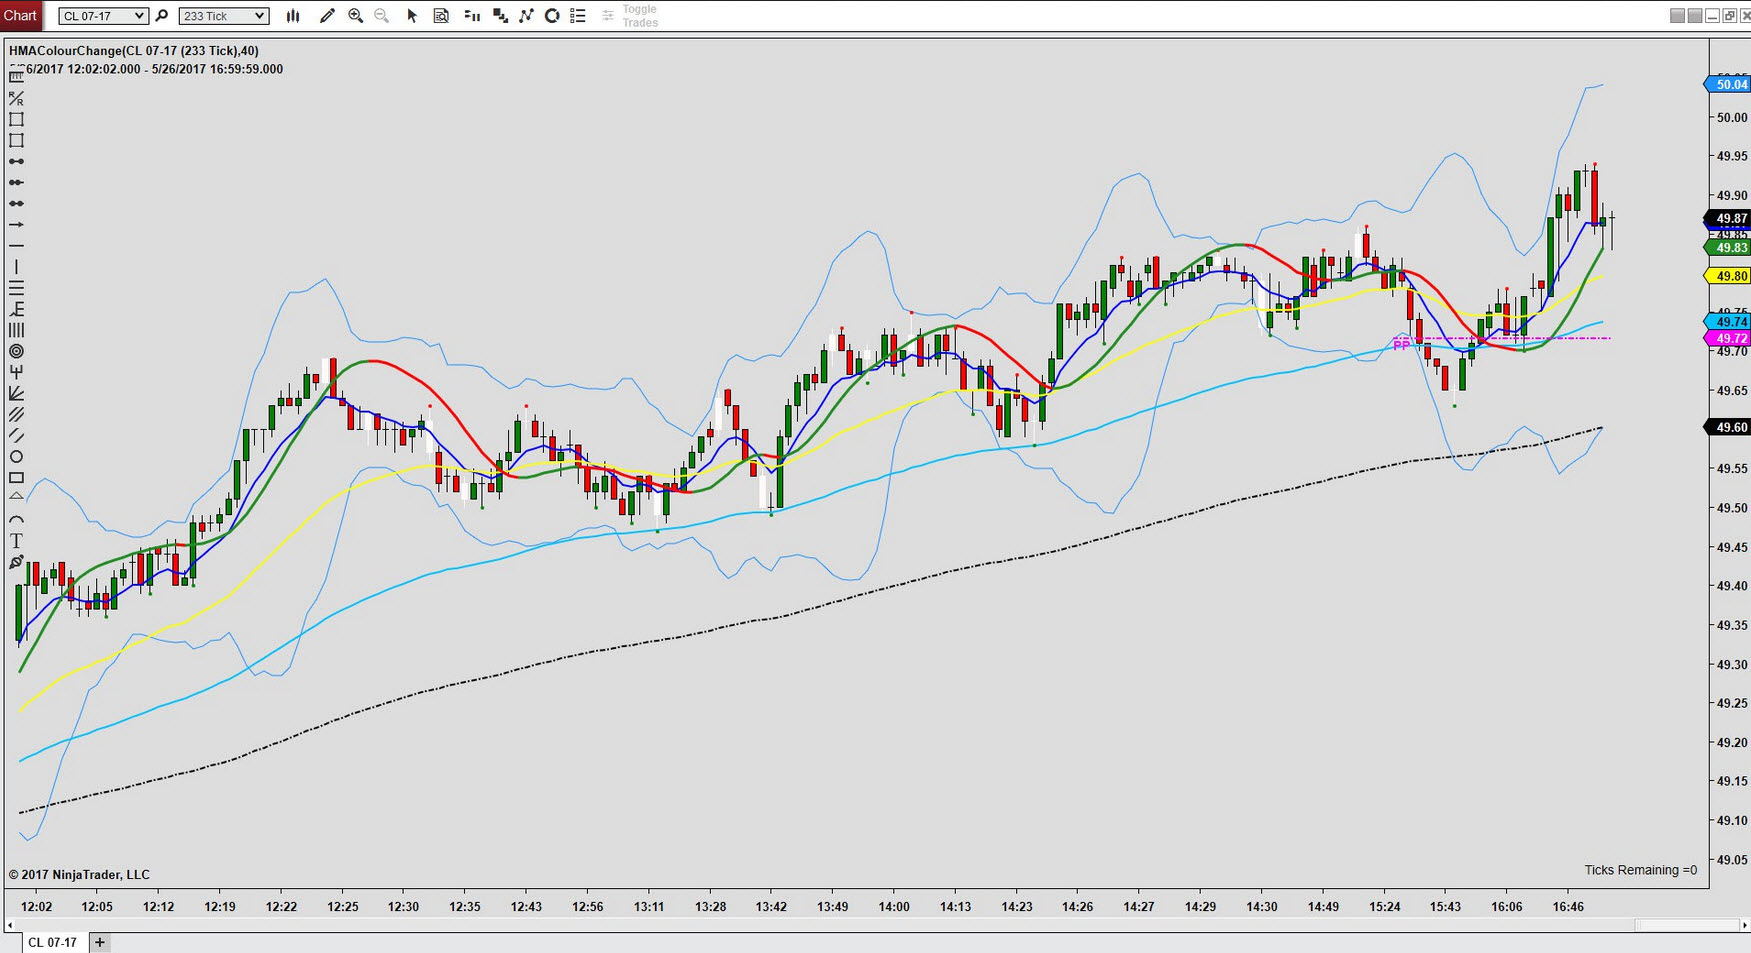
Task: Open the bar type chart style icon
Action: click(x=293, y=16)
